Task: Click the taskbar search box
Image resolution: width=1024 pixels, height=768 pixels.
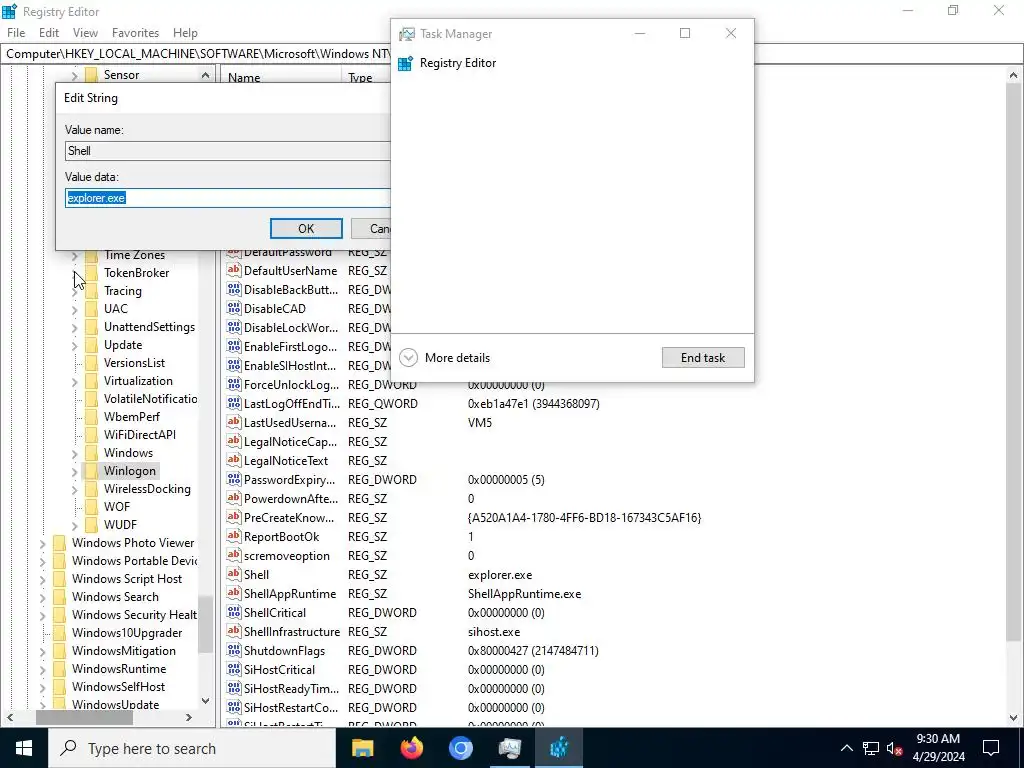Action: coord(192,748)
